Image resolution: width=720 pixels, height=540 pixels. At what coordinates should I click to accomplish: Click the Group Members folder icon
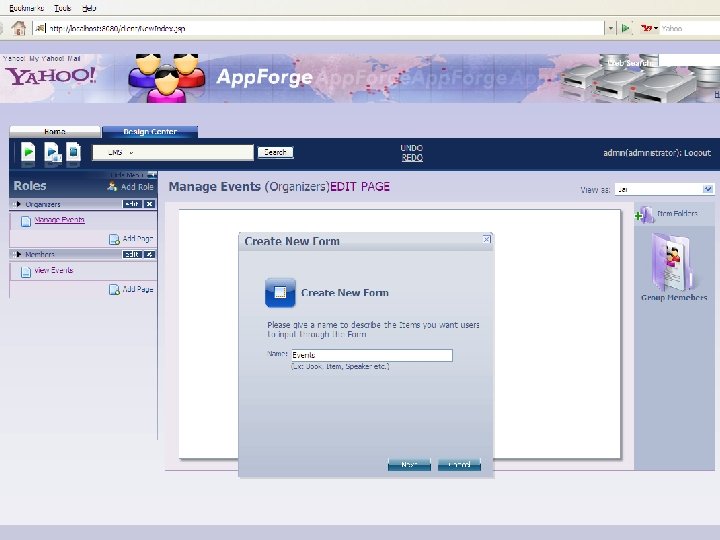(673, 261)
